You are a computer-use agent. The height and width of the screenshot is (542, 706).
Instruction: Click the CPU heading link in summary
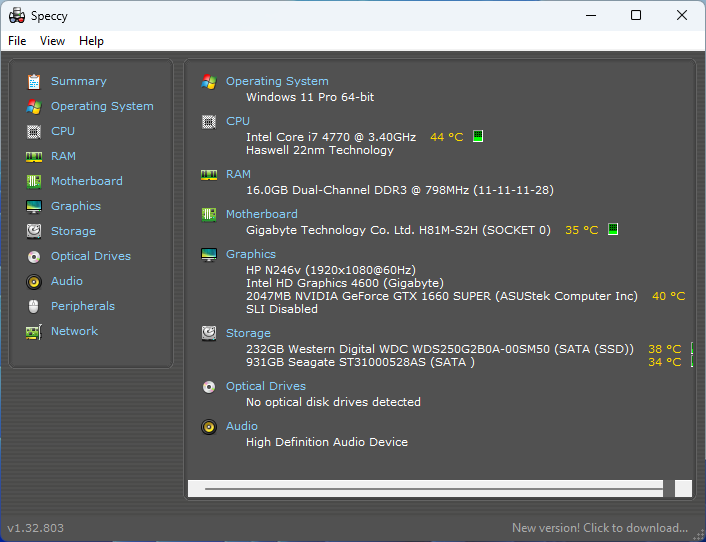[238, 122]
